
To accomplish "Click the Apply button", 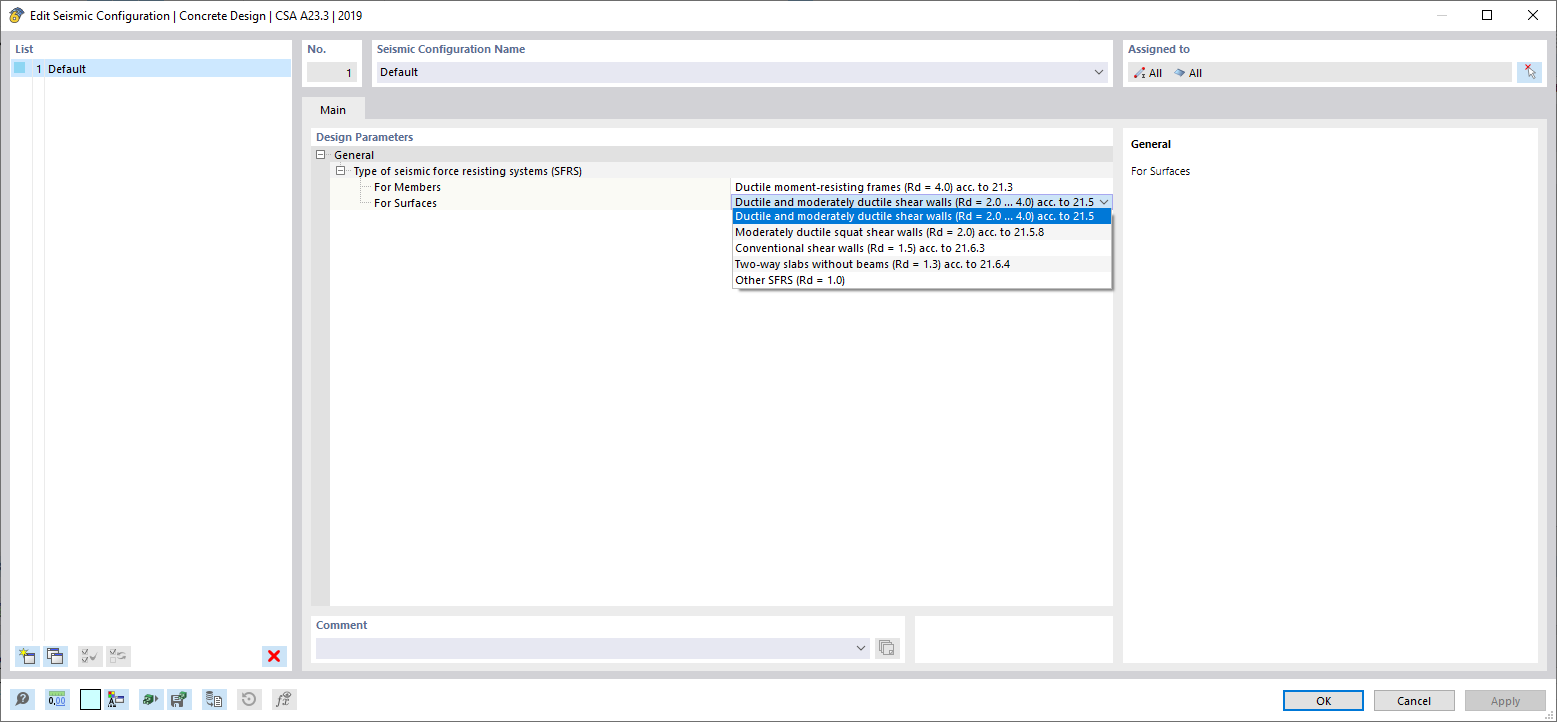I will click(x=1505, y=701).
